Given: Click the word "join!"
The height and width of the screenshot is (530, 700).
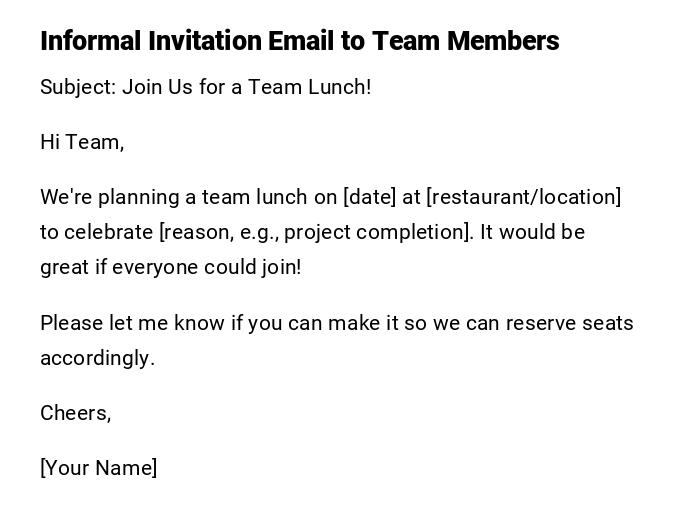Looking at the screenshot, I should [280, 267].
